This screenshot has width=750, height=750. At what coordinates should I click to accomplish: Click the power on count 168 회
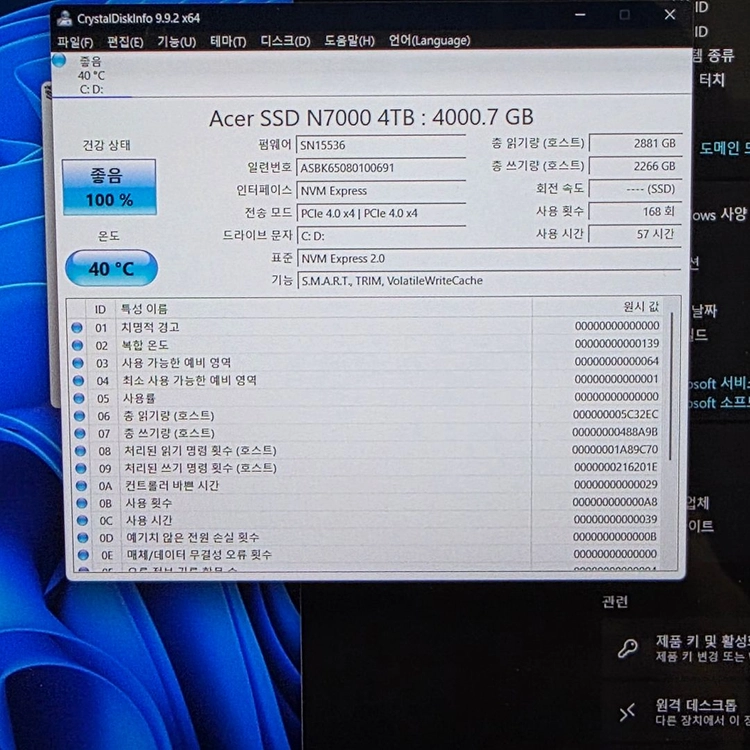[635, 211]
